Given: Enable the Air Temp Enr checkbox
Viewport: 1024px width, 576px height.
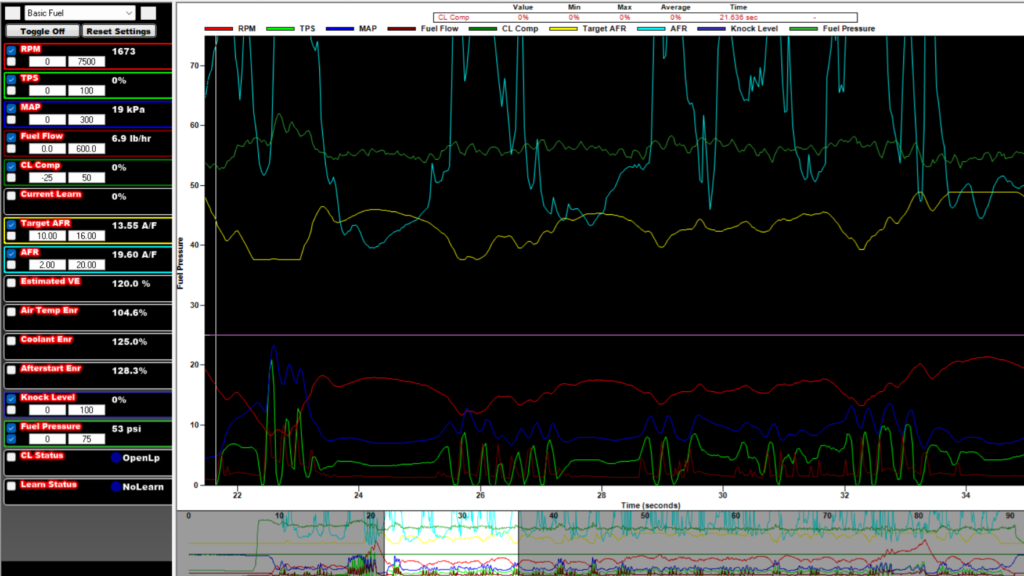Looking at the screenshot, I should point(11,312).
